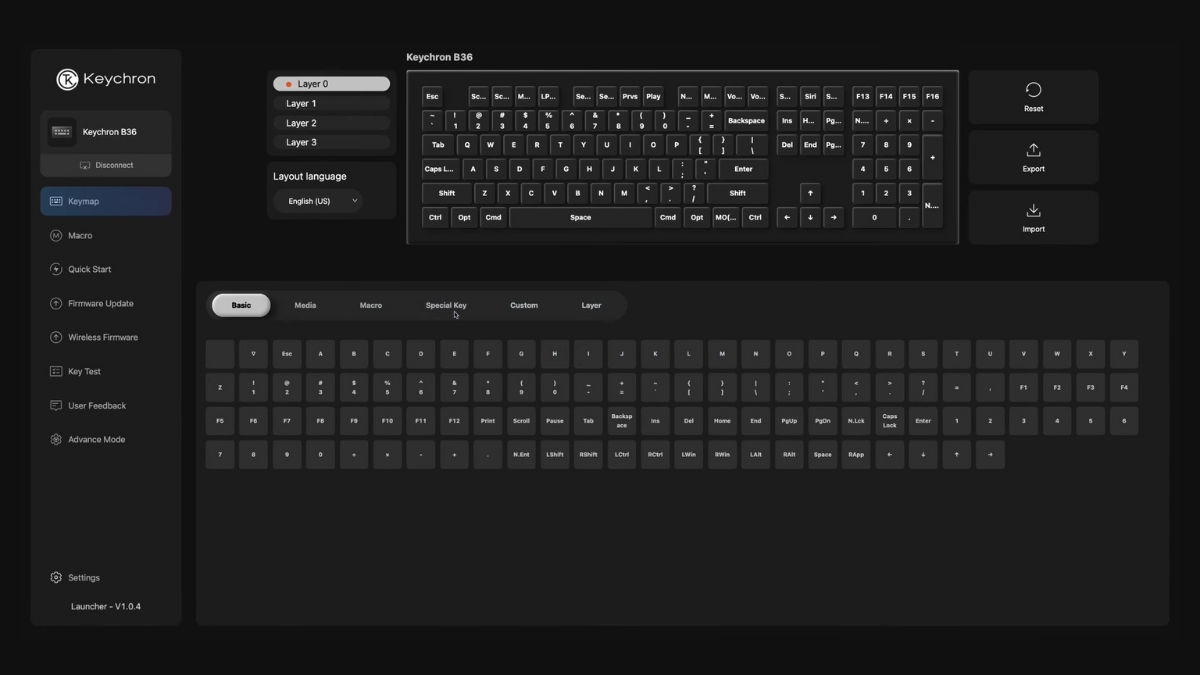The height and width of the screenshot is (675, 1200).
Task: Select F13 key on keyboard layout
Action: point(862,96)
